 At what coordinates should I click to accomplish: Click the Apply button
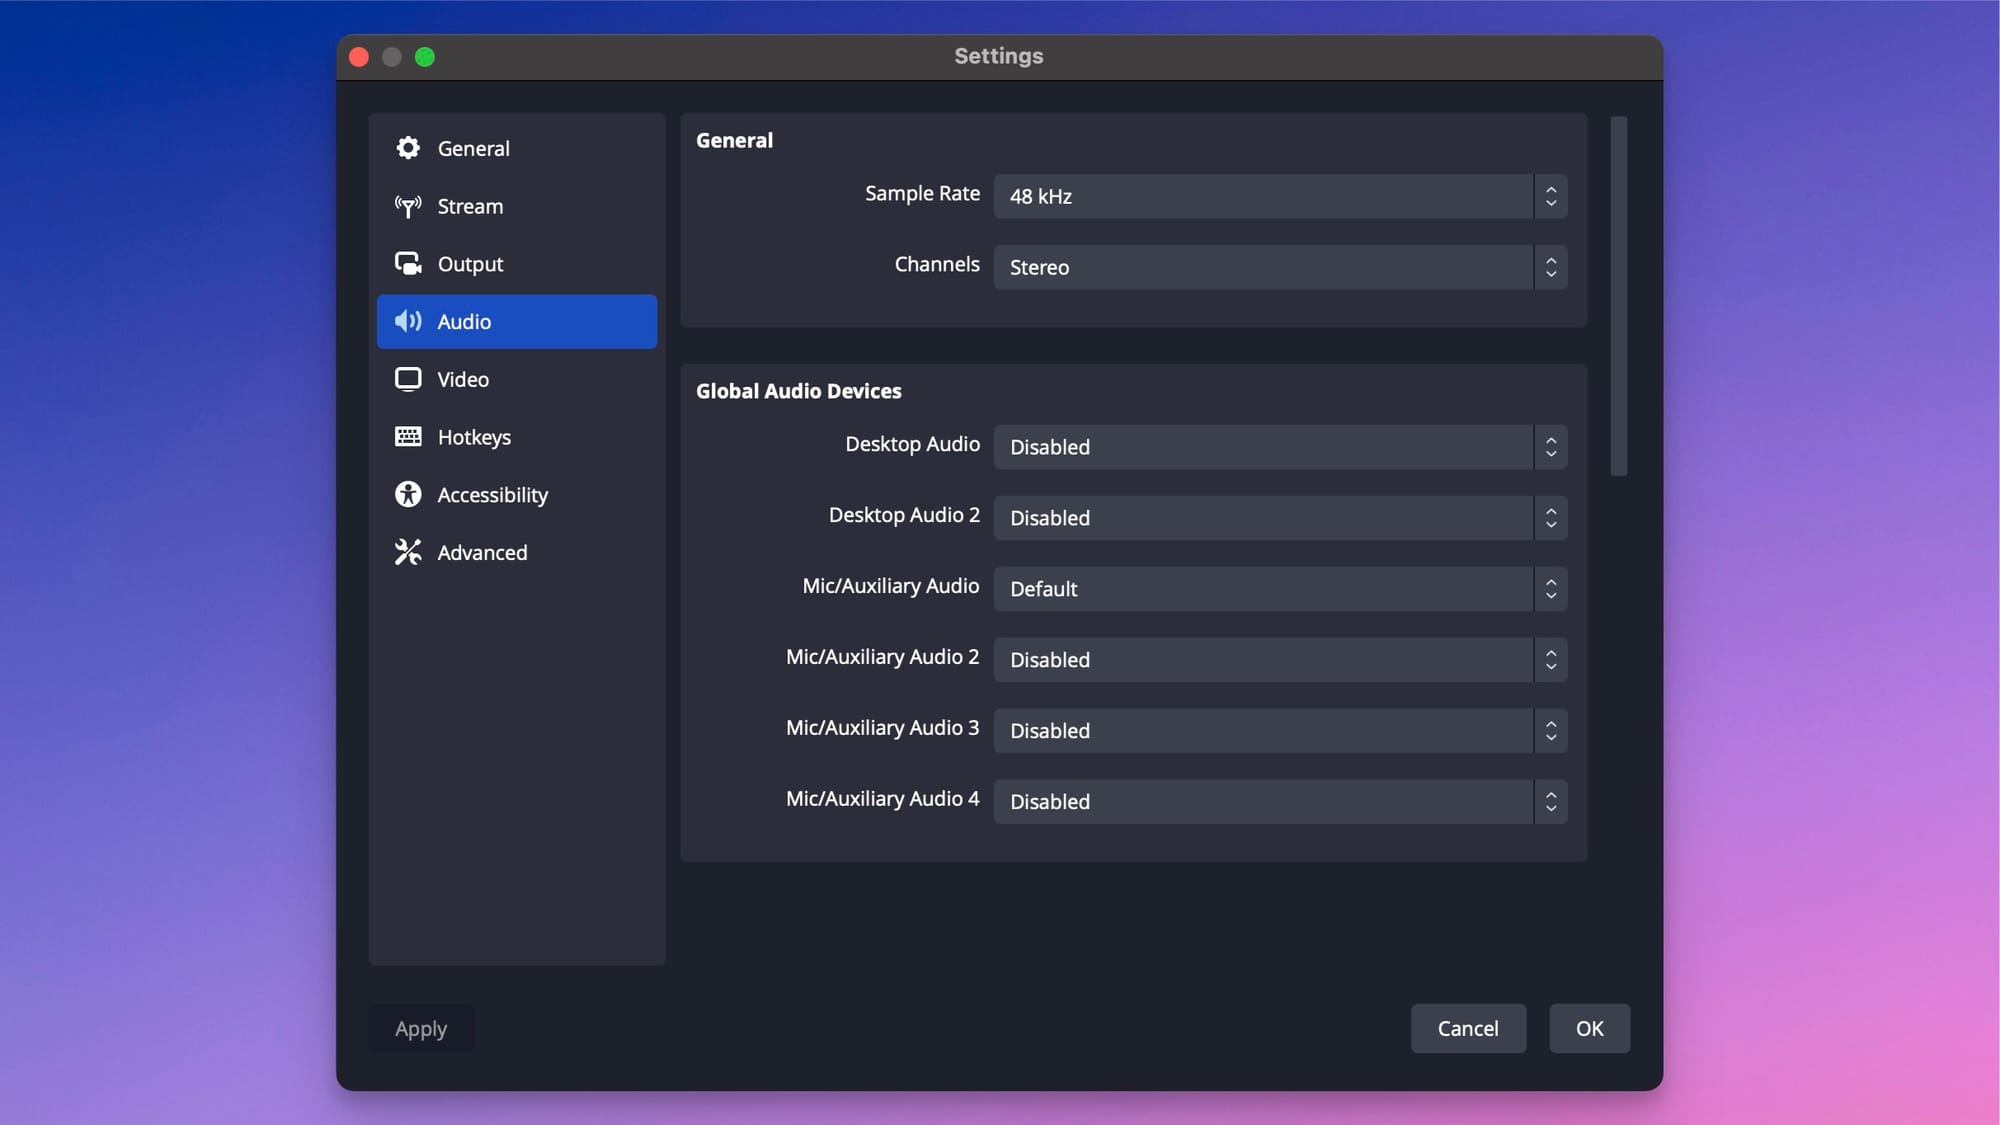(x=421, y=1028)
